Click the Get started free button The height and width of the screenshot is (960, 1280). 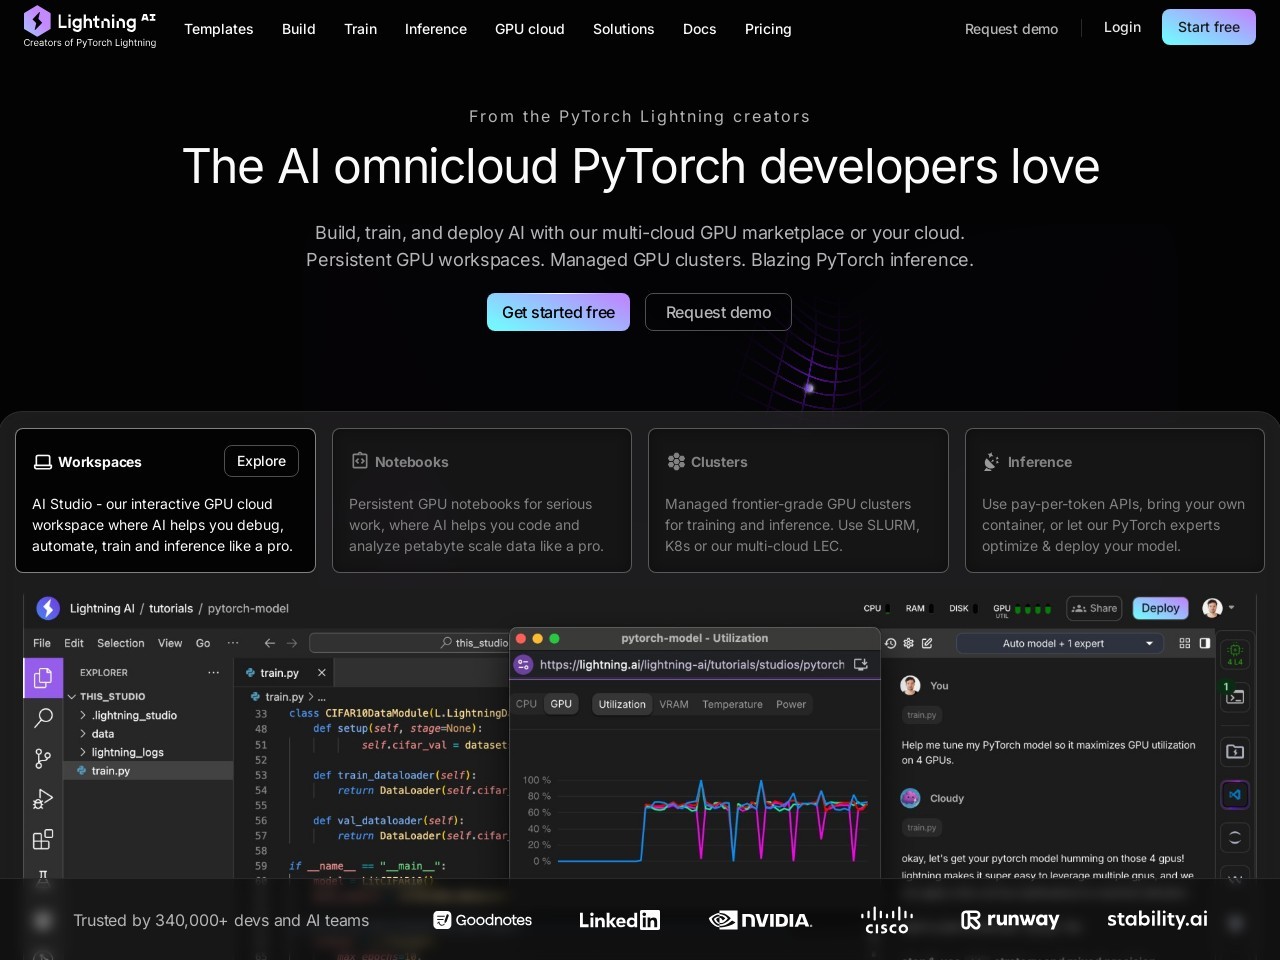click(558, 312)
